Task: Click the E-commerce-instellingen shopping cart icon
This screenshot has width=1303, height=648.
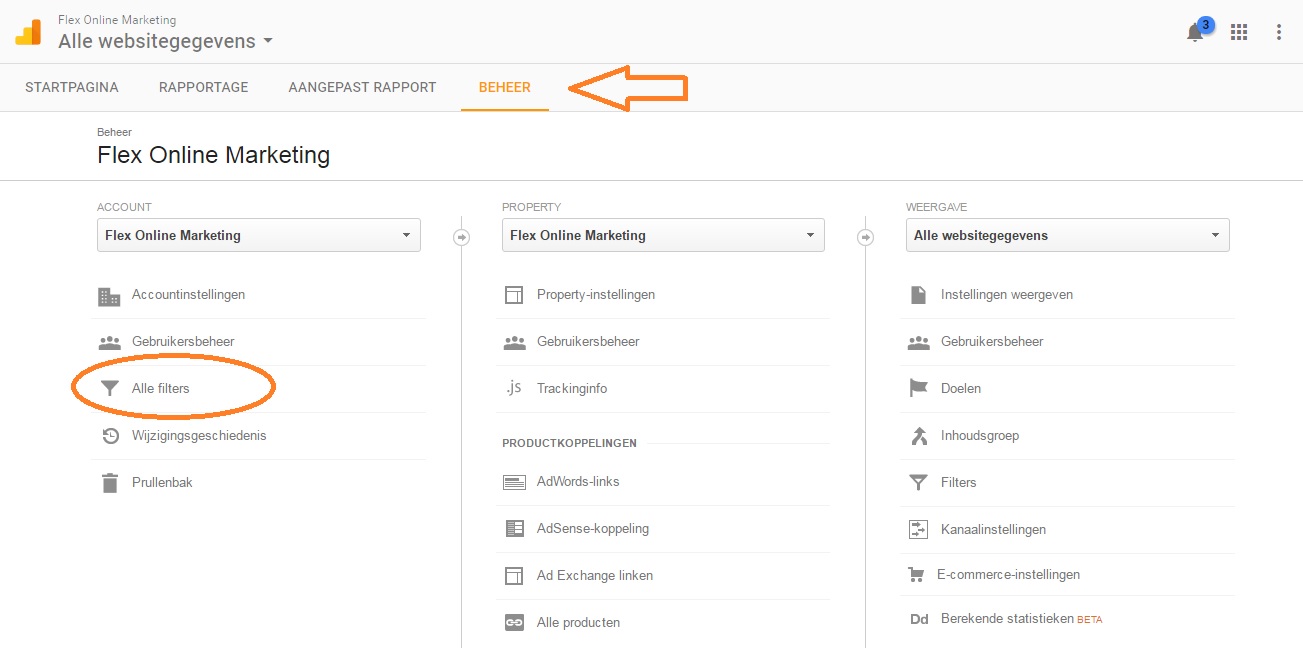Action: tap(915, 575)
